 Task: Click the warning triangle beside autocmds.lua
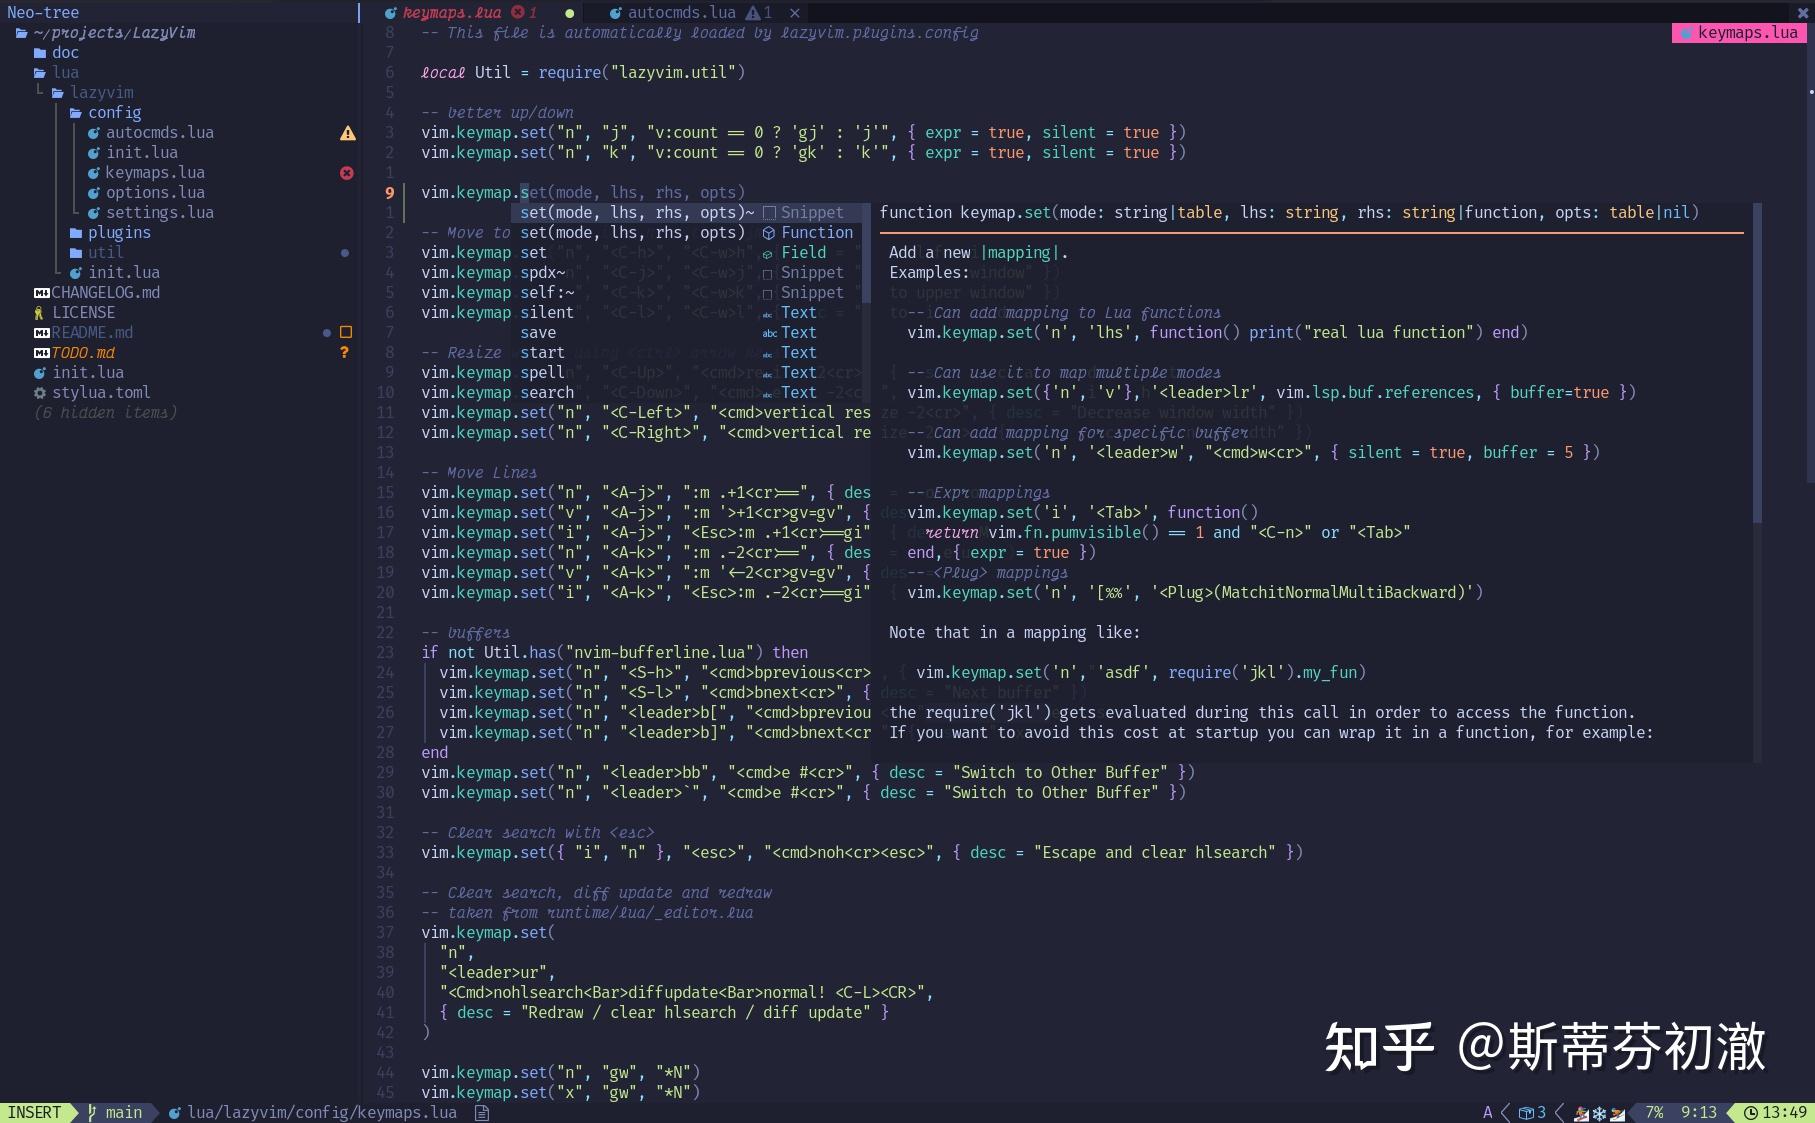[347, 132]
